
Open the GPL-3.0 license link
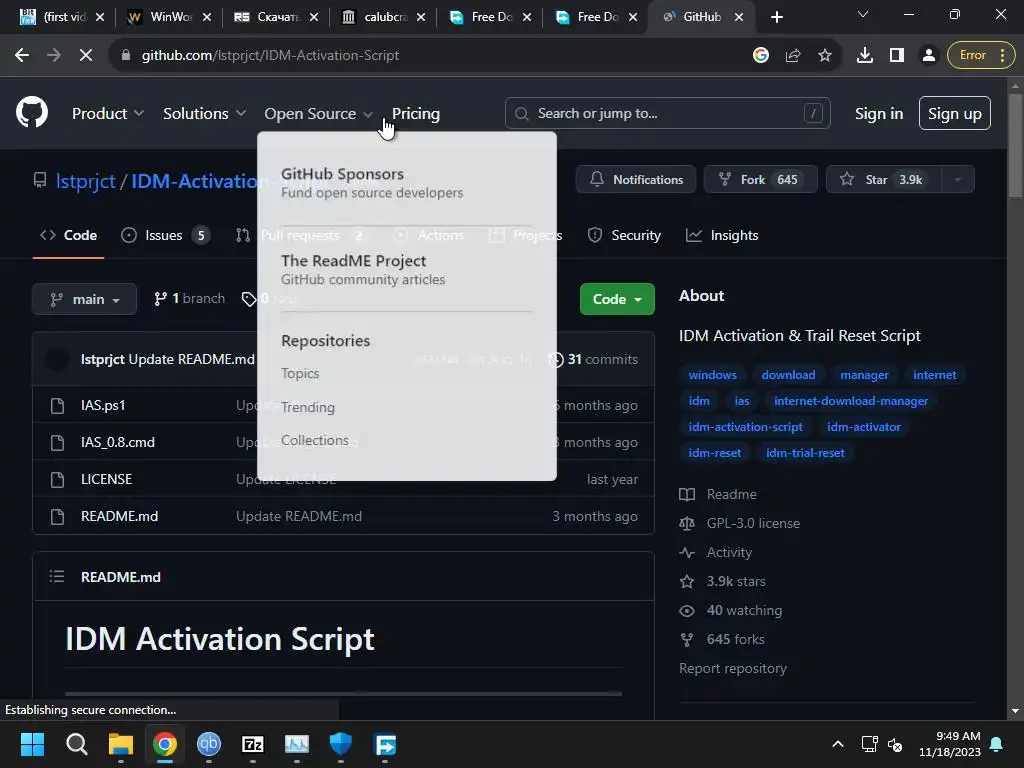tap(740, 524)
